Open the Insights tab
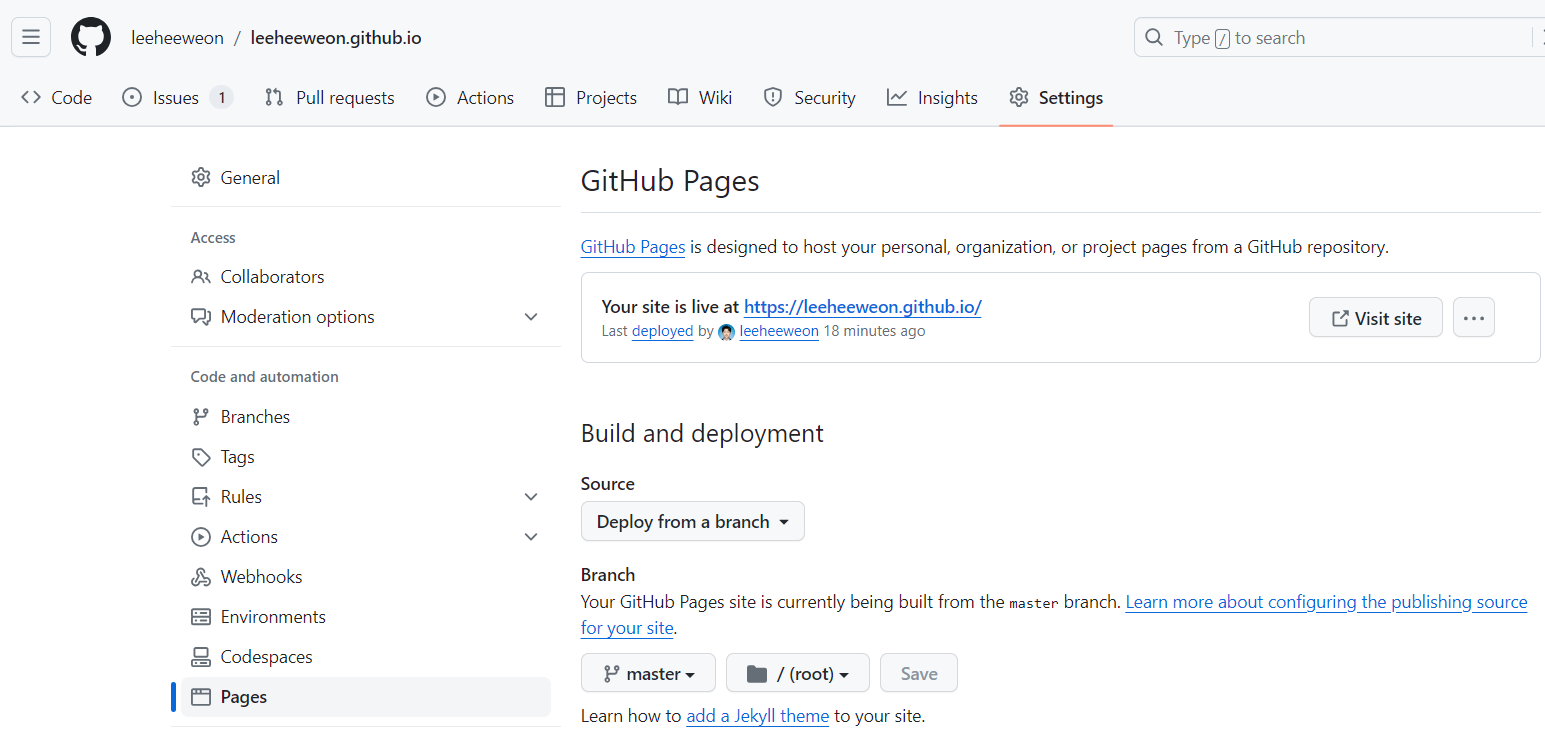The width and height of the screenshot is (1545, 733). click(x=932, y=98)
